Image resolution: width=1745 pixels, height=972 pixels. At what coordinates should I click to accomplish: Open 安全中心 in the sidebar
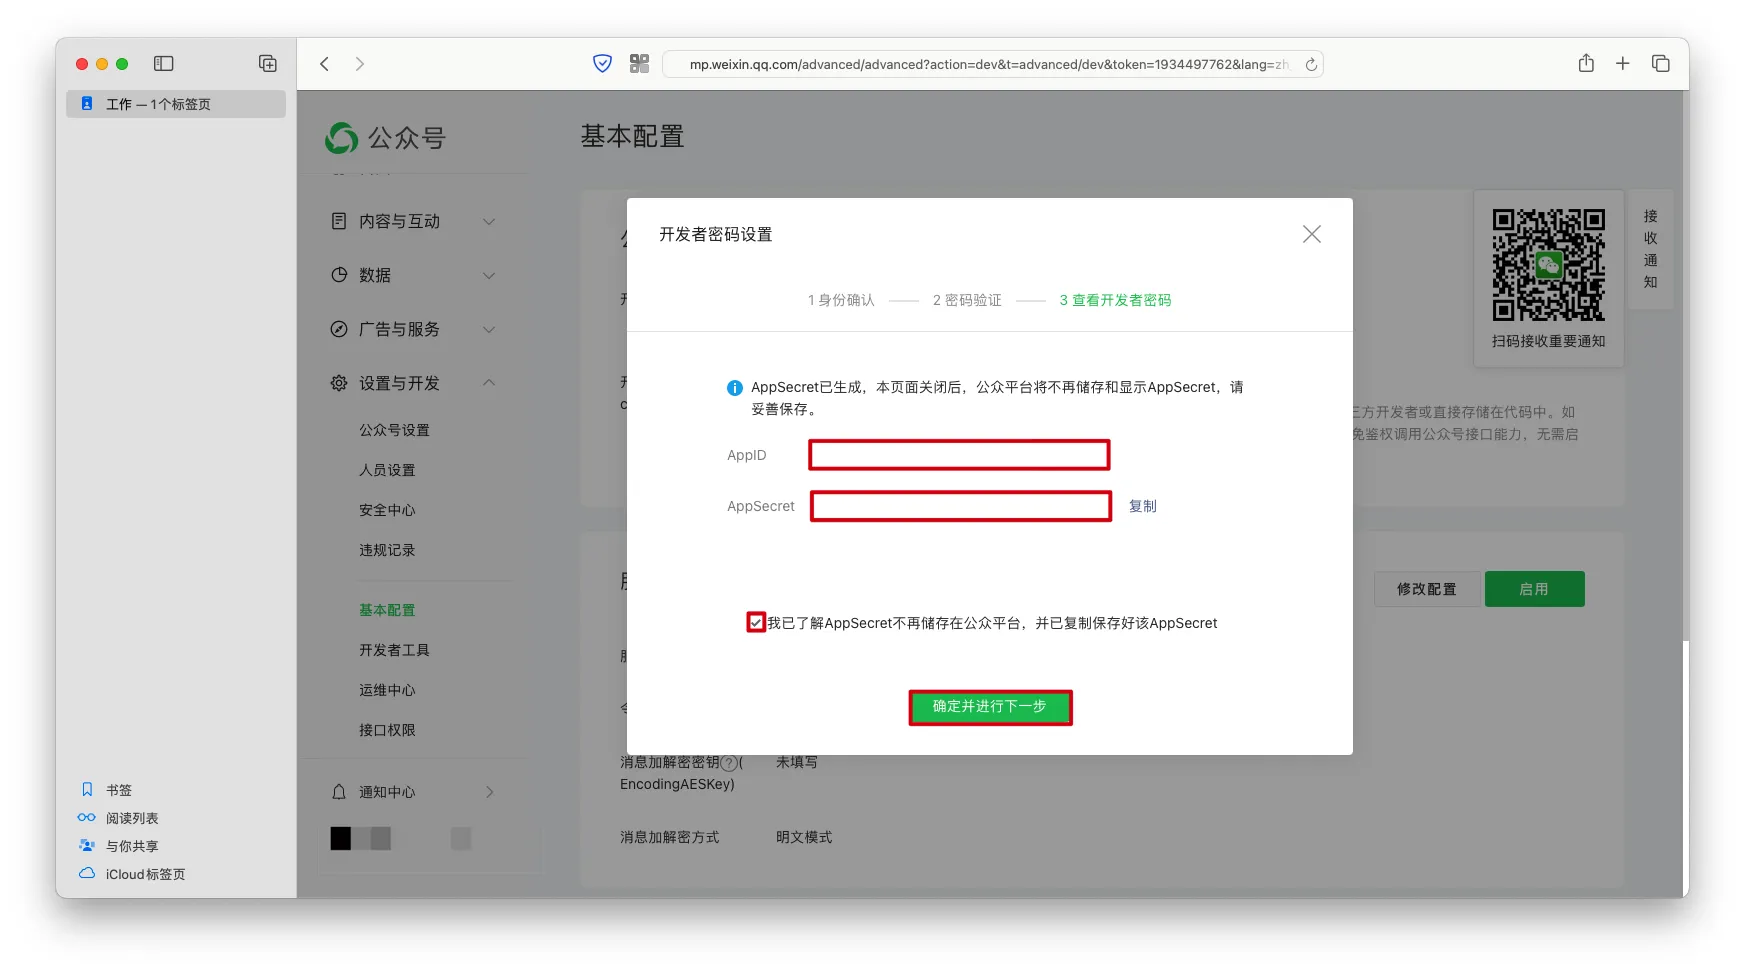(x=387, y=510)
